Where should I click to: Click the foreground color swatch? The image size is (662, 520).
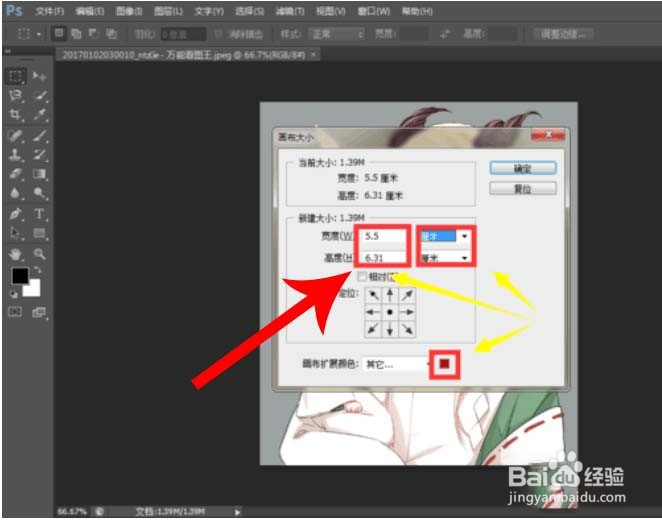click(x=20, y=276)
